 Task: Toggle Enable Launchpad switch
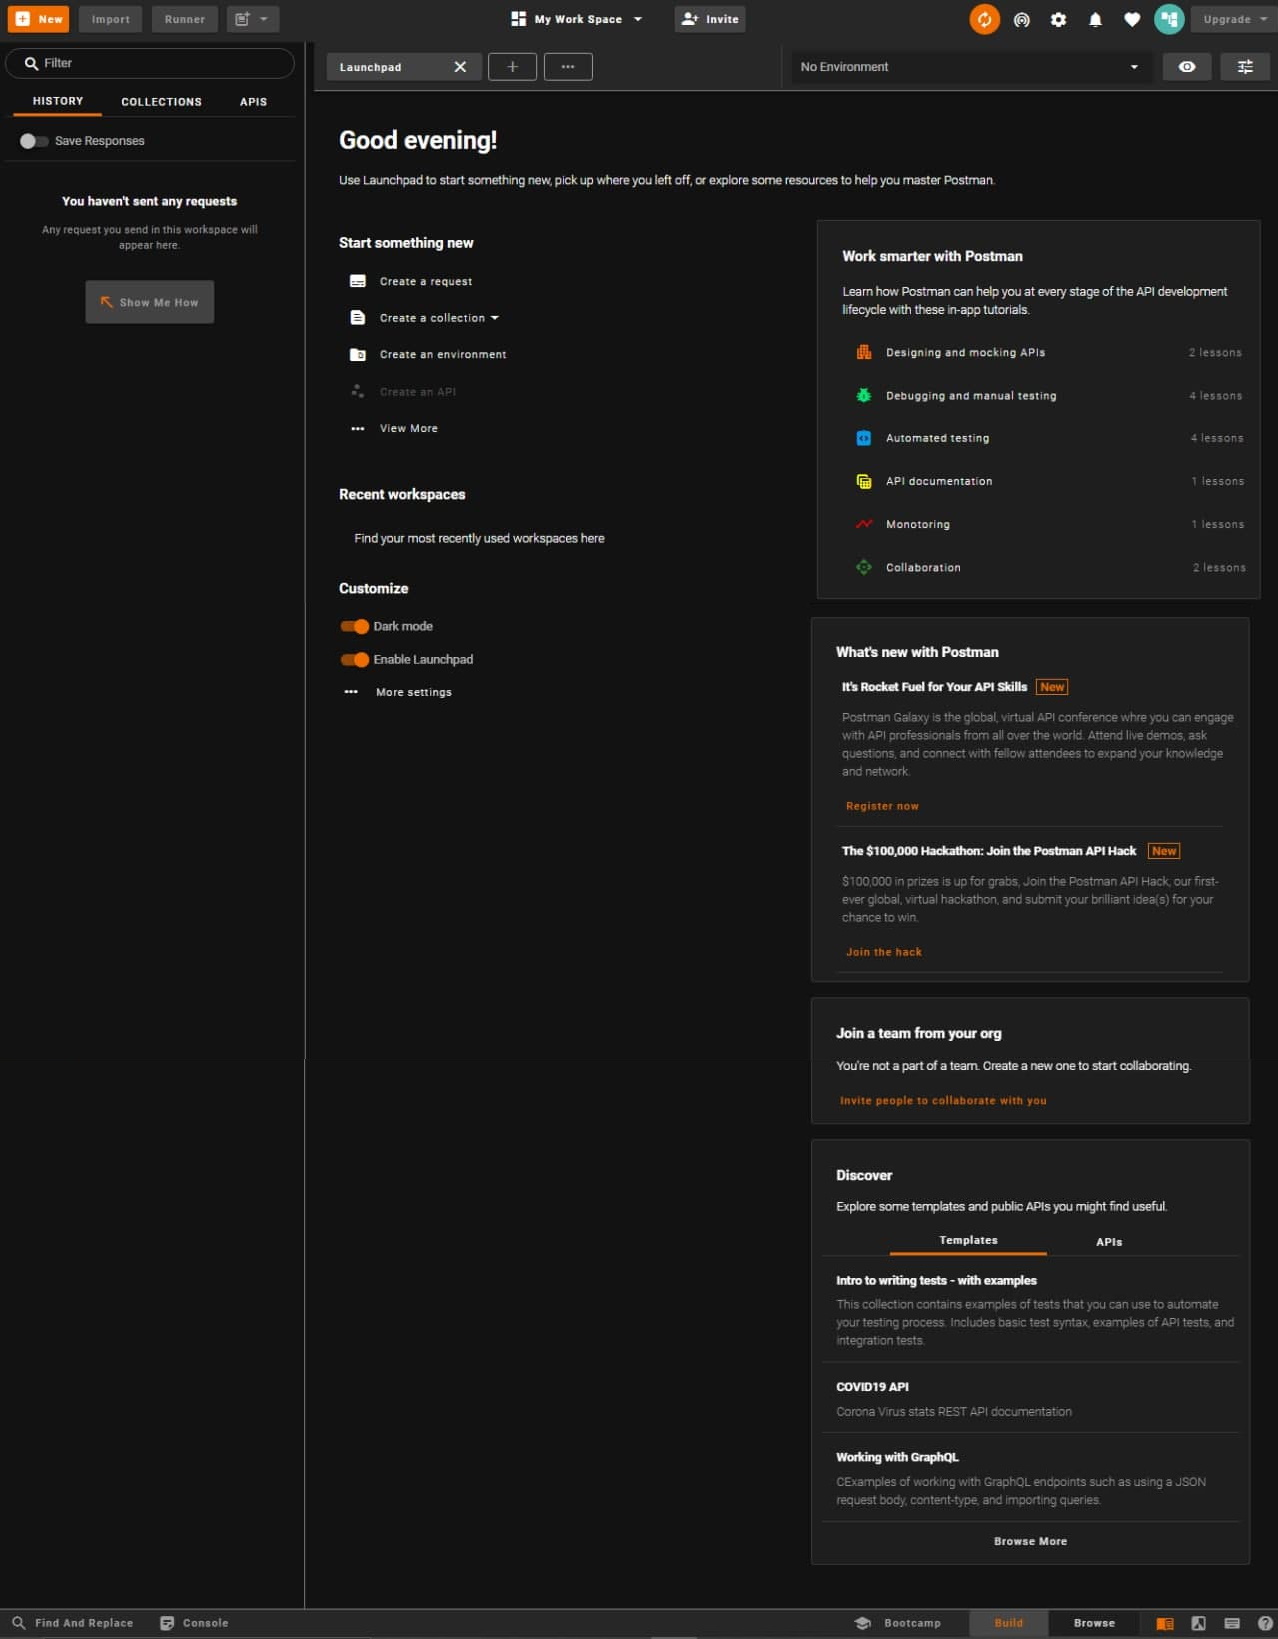click(x=355, y=659)
